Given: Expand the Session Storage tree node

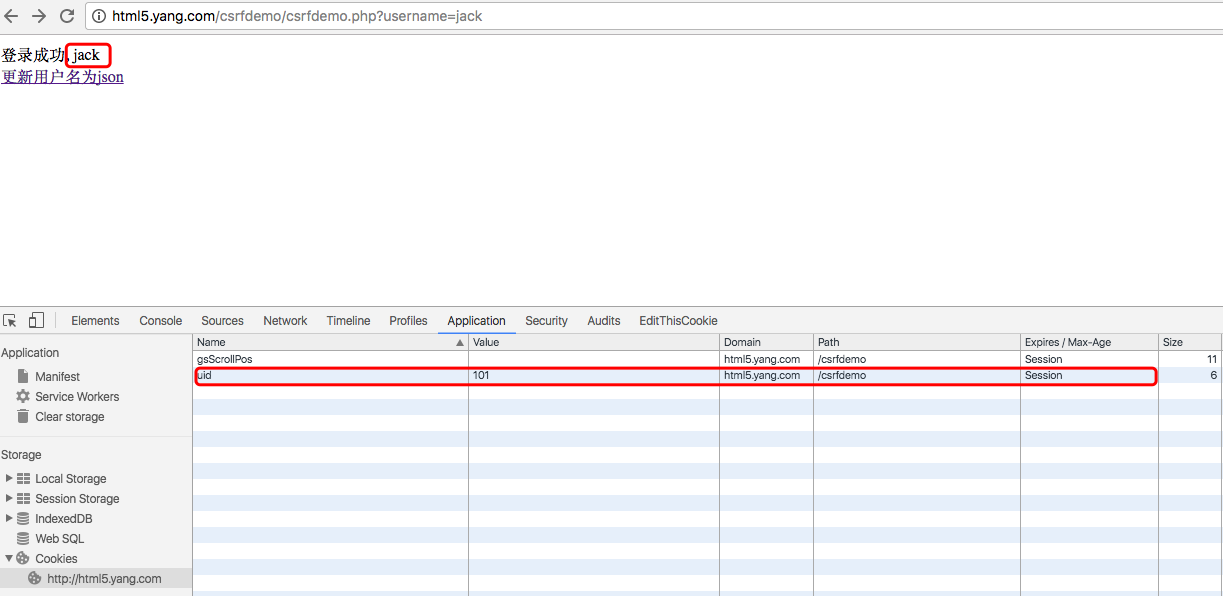Looking at the screenshot, I should (x=9, y=498).
